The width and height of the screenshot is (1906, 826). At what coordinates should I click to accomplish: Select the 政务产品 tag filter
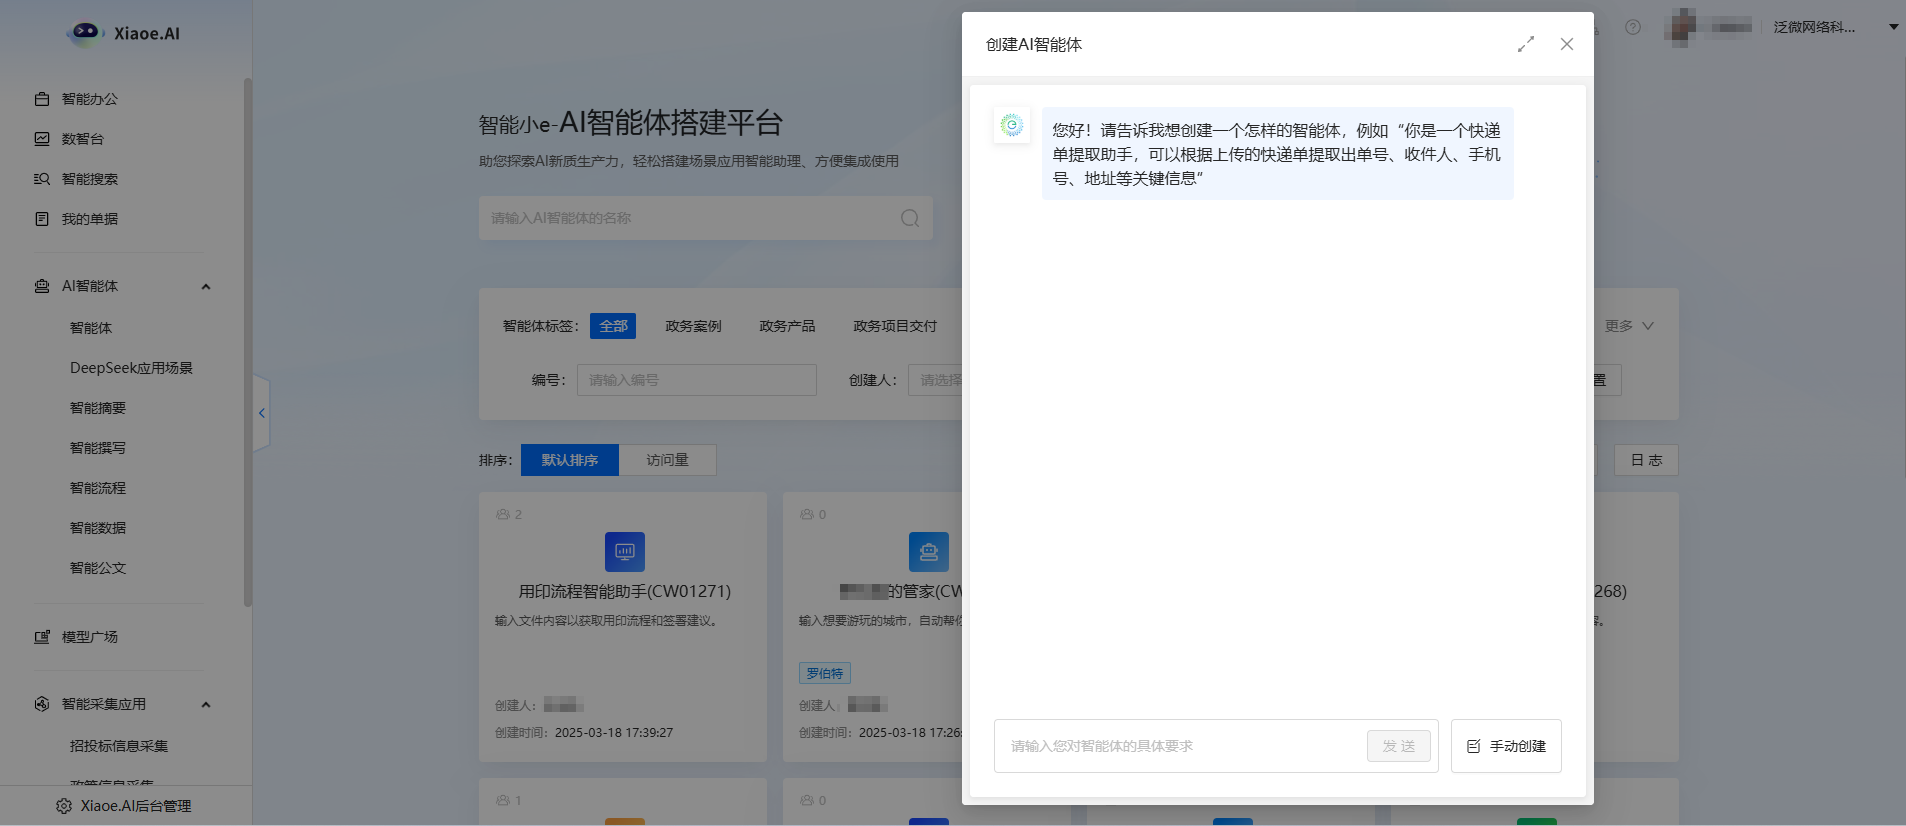pos(787,326)
